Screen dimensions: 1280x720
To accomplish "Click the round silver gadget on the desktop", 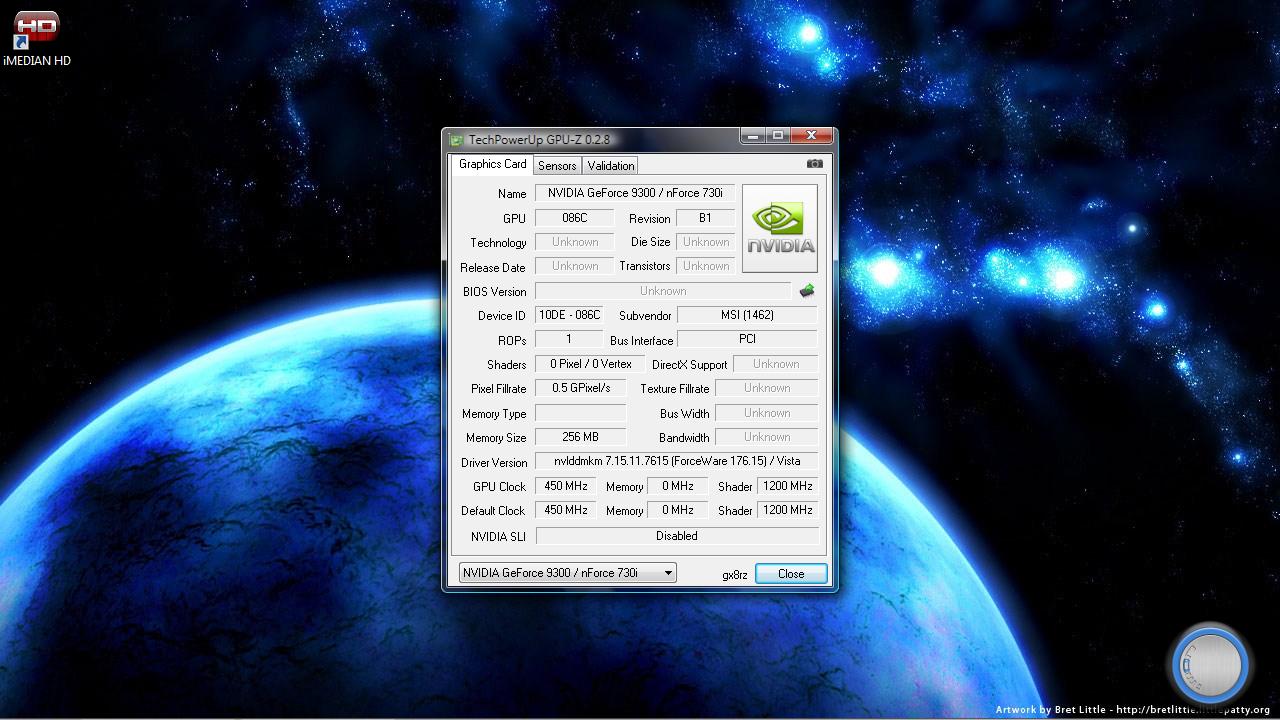I will (x=1210, y=664).
